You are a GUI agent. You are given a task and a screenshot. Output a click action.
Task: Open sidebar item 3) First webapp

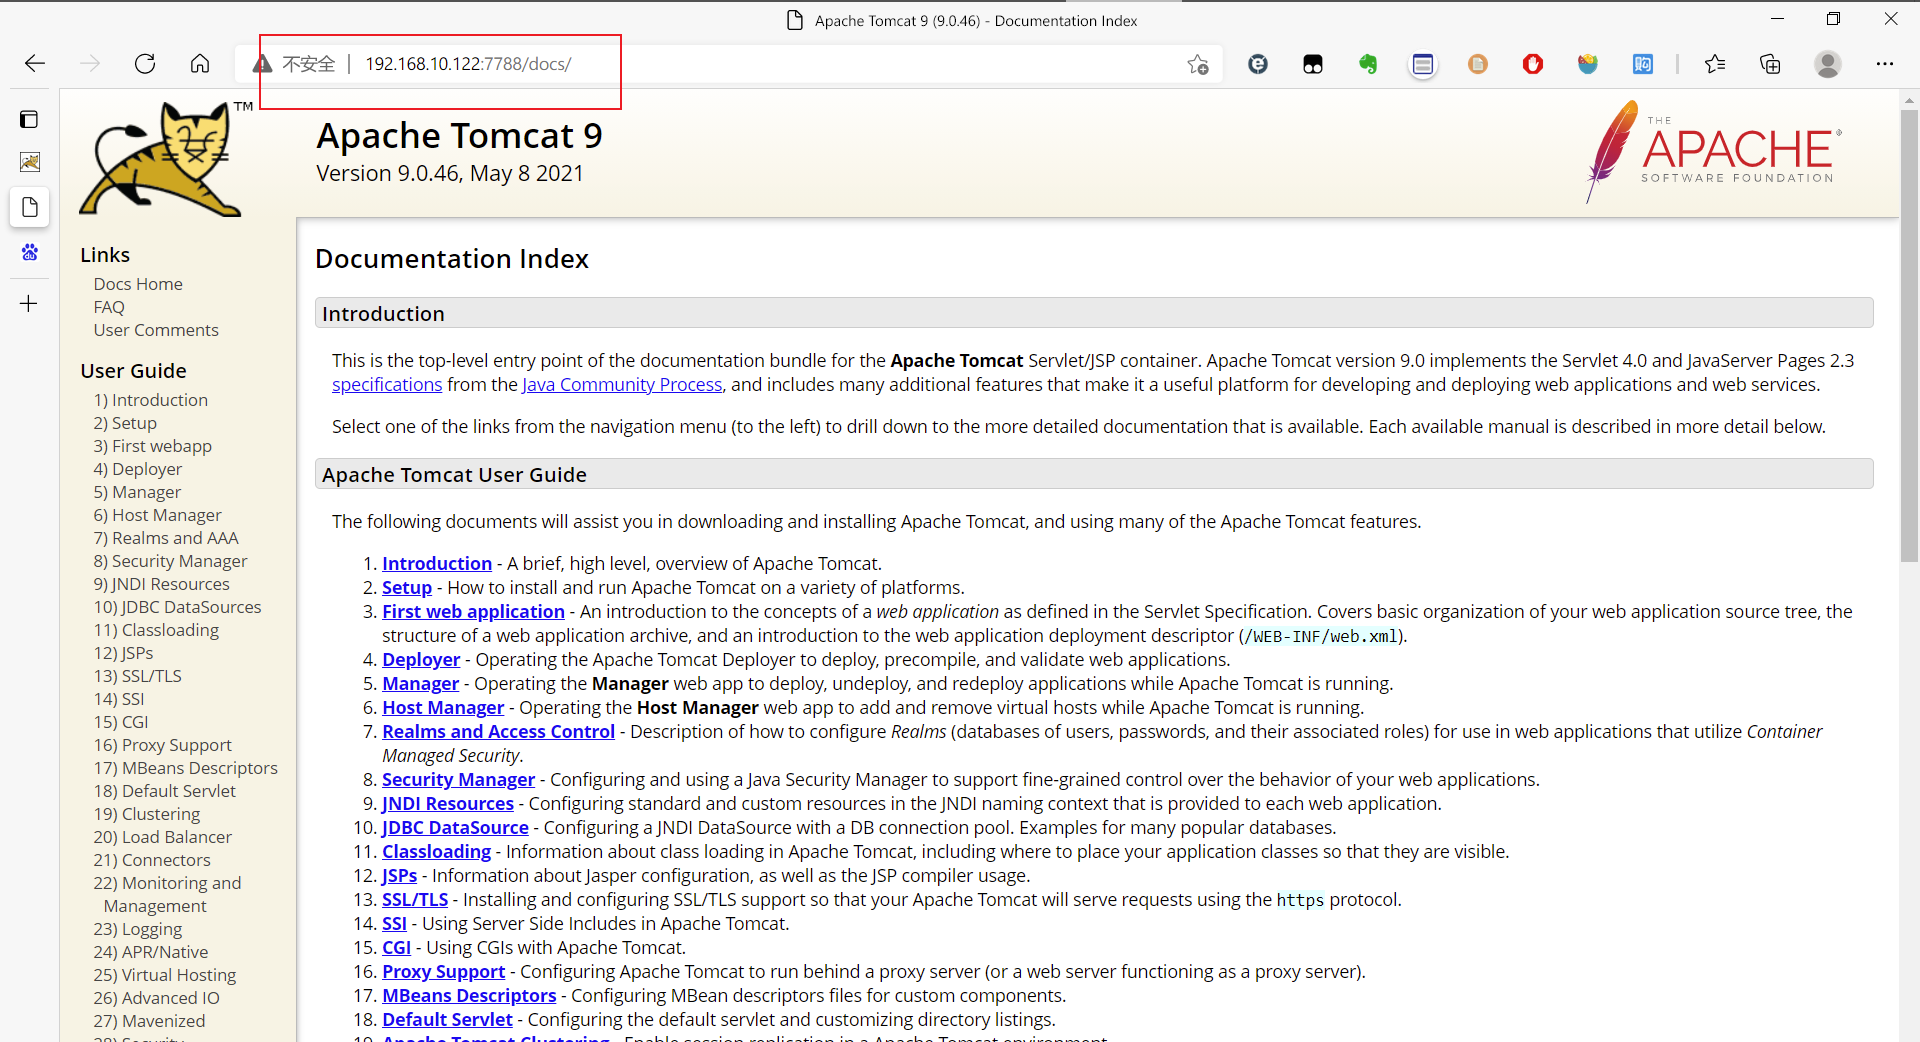click(153, 446)
